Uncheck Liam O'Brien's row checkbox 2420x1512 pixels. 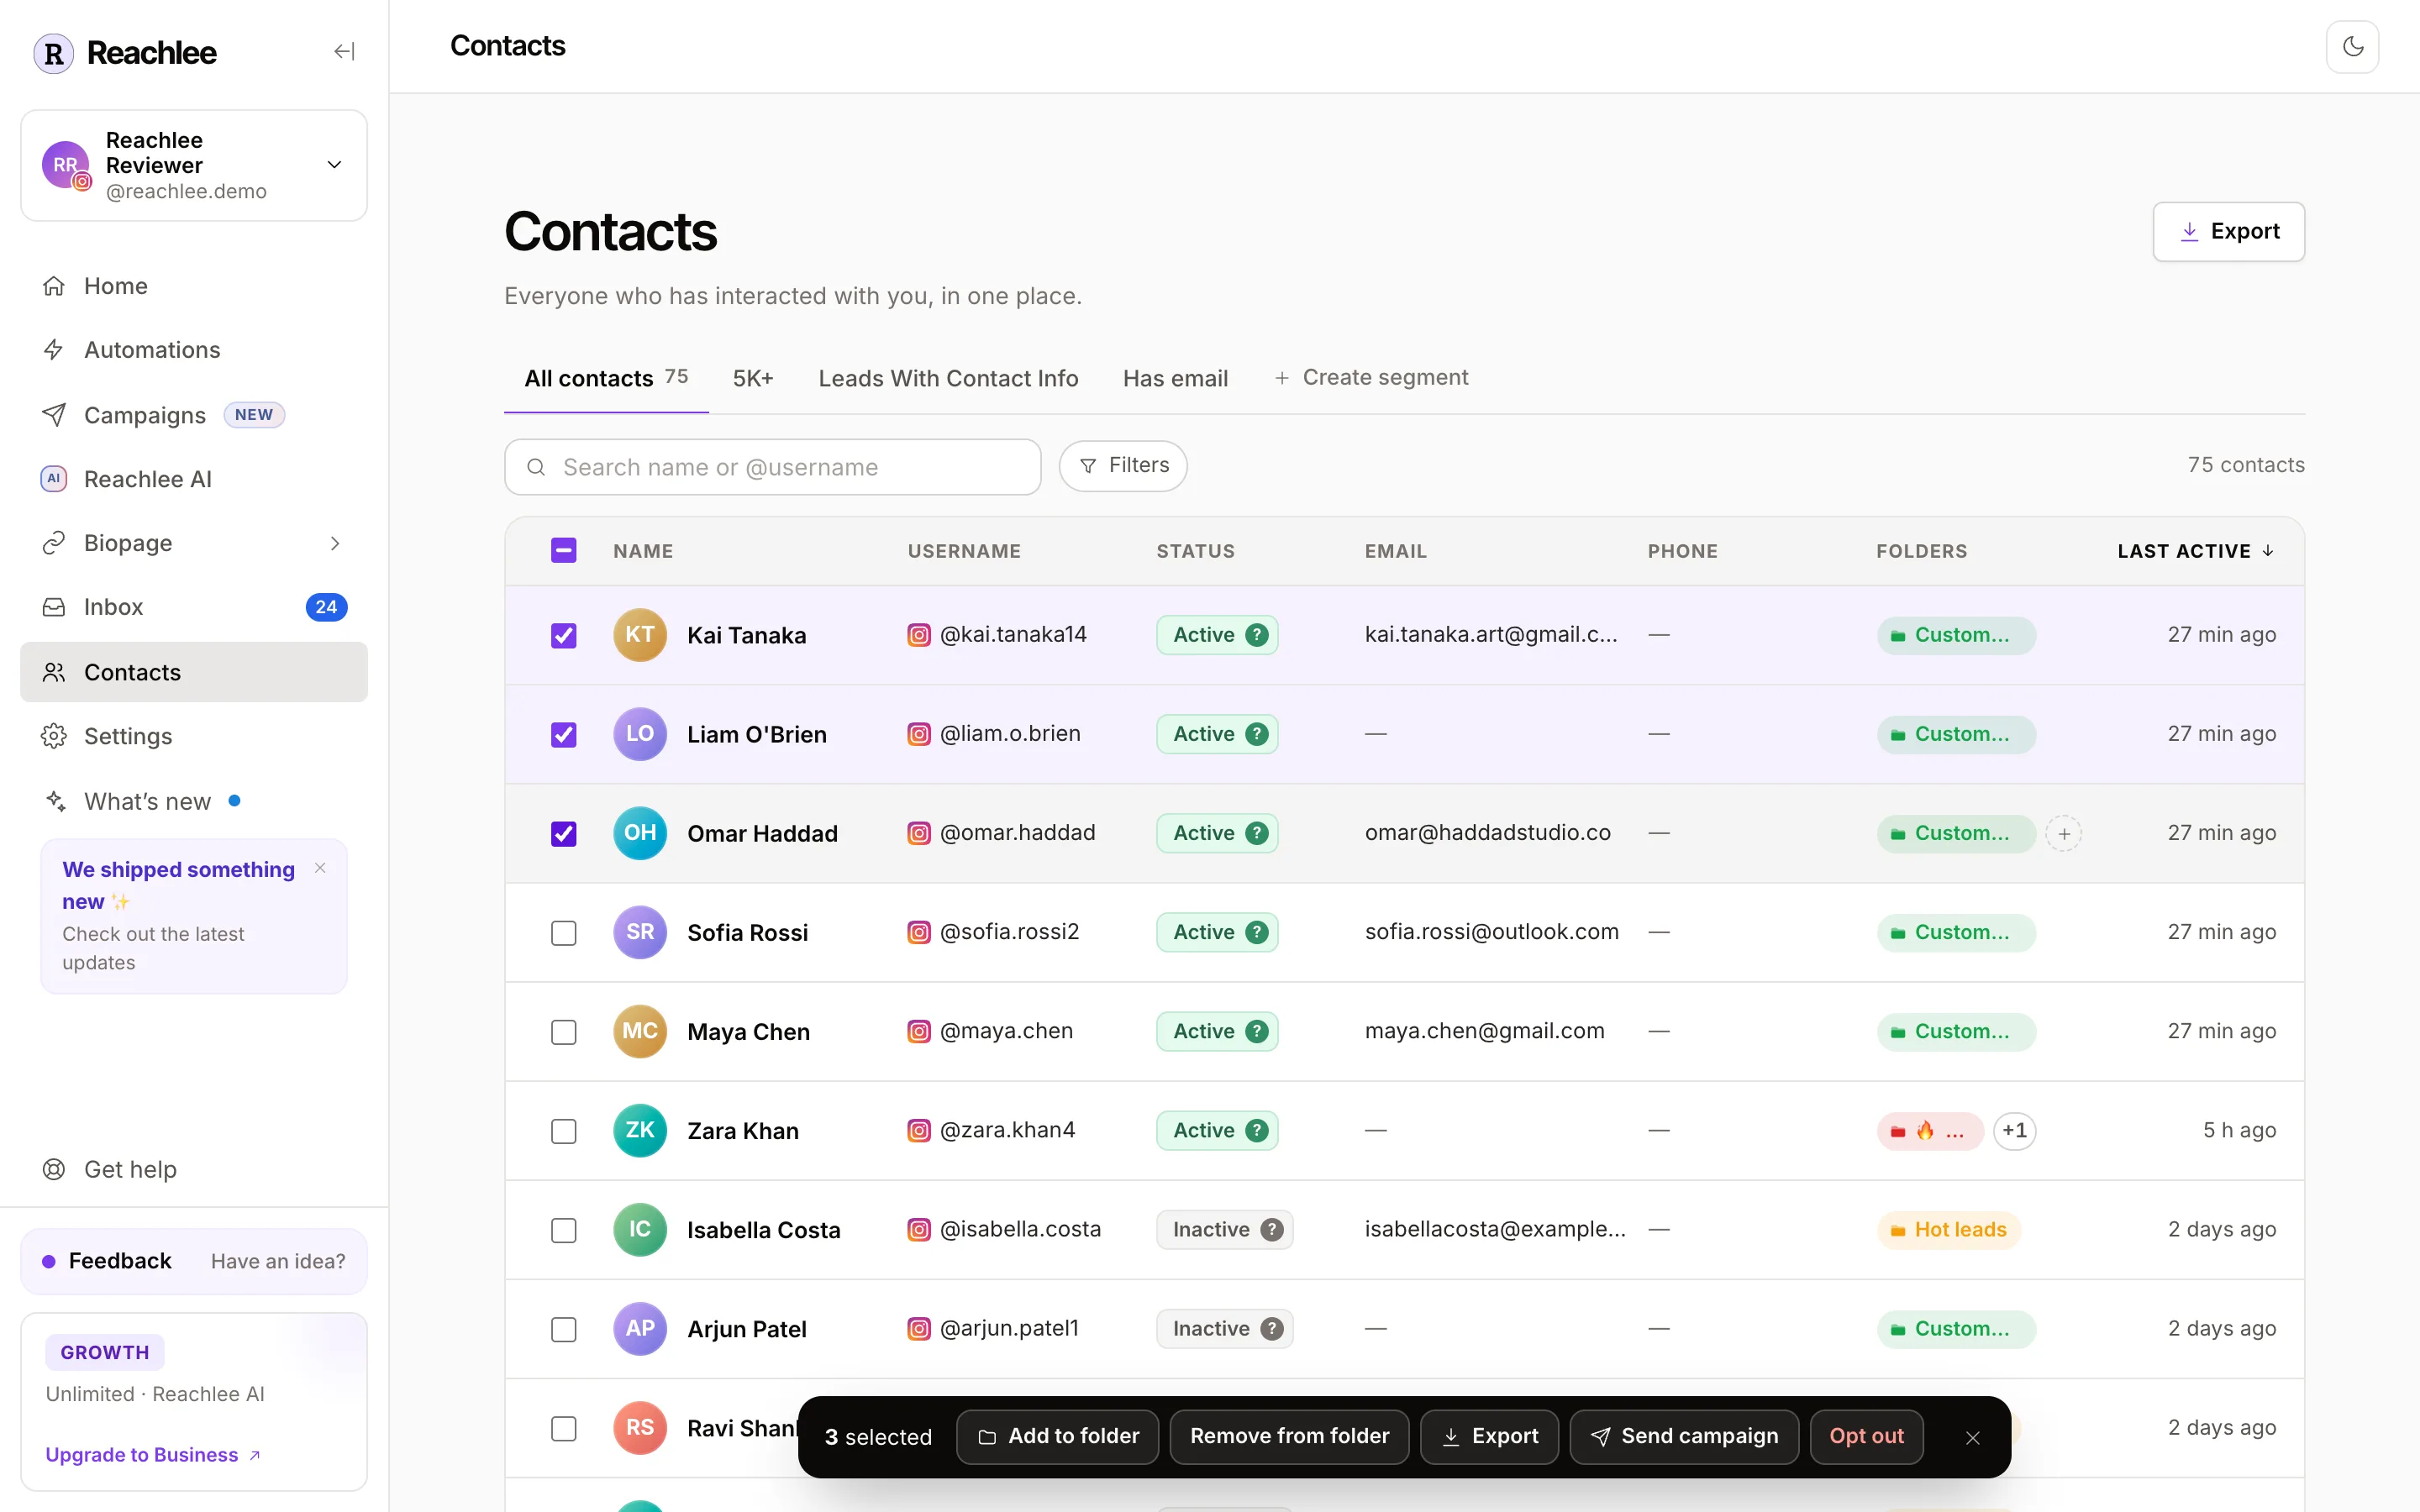564,734
